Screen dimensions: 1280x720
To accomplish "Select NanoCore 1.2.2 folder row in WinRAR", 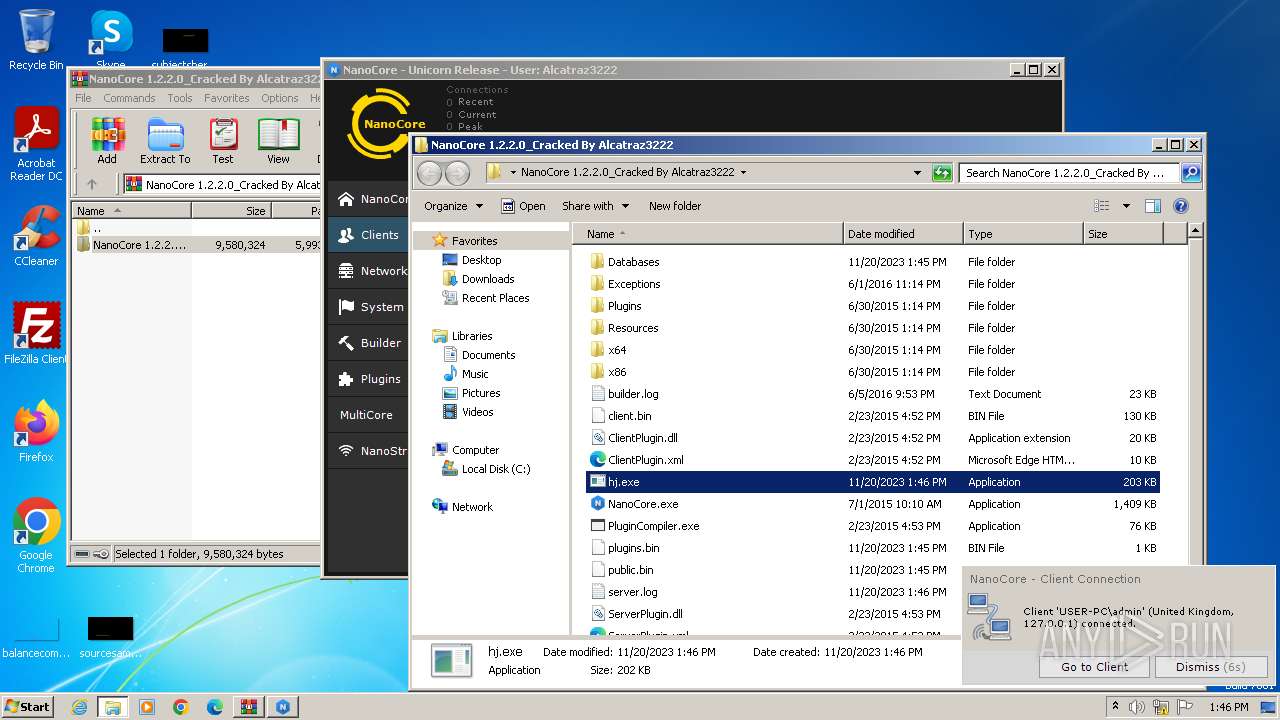I will [195, 244].
